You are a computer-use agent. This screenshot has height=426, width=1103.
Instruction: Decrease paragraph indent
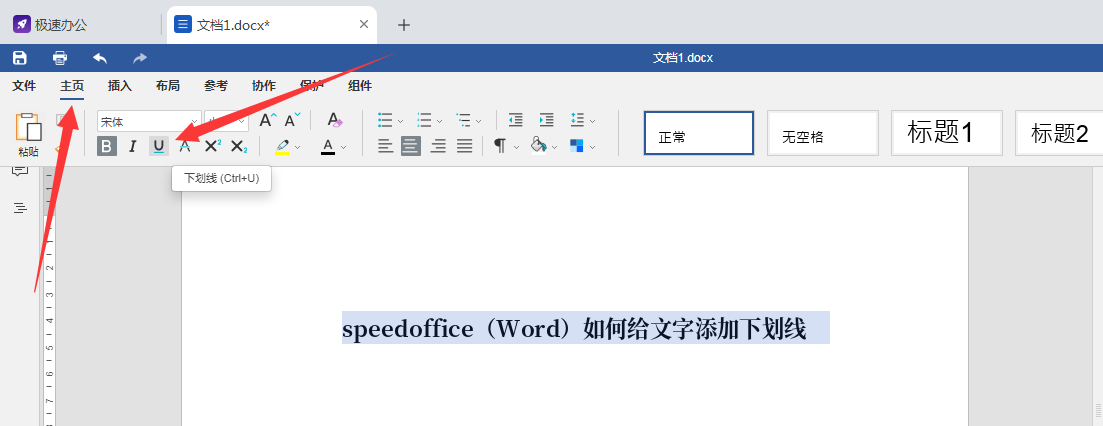[x=516, y=120]
